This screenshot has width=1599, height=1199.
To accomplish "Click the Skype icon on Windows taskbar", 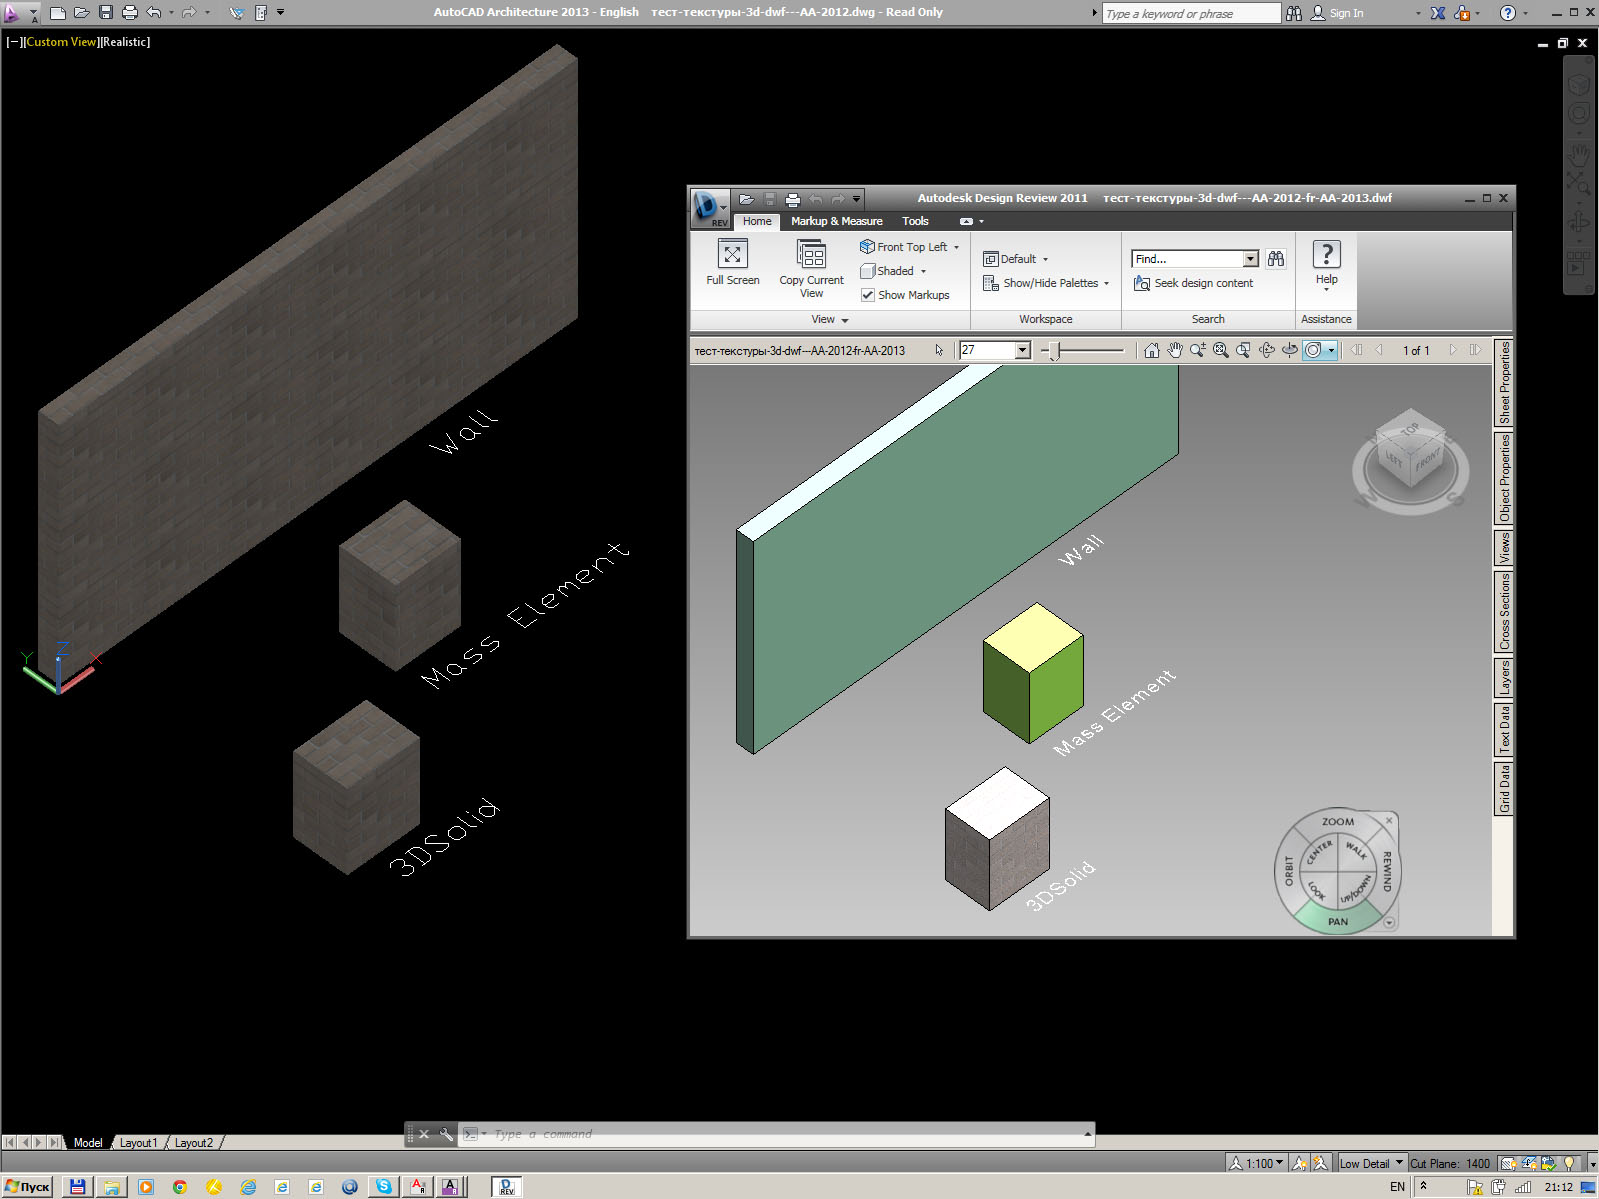I will pyautogui.click(x=383, y=1187).
